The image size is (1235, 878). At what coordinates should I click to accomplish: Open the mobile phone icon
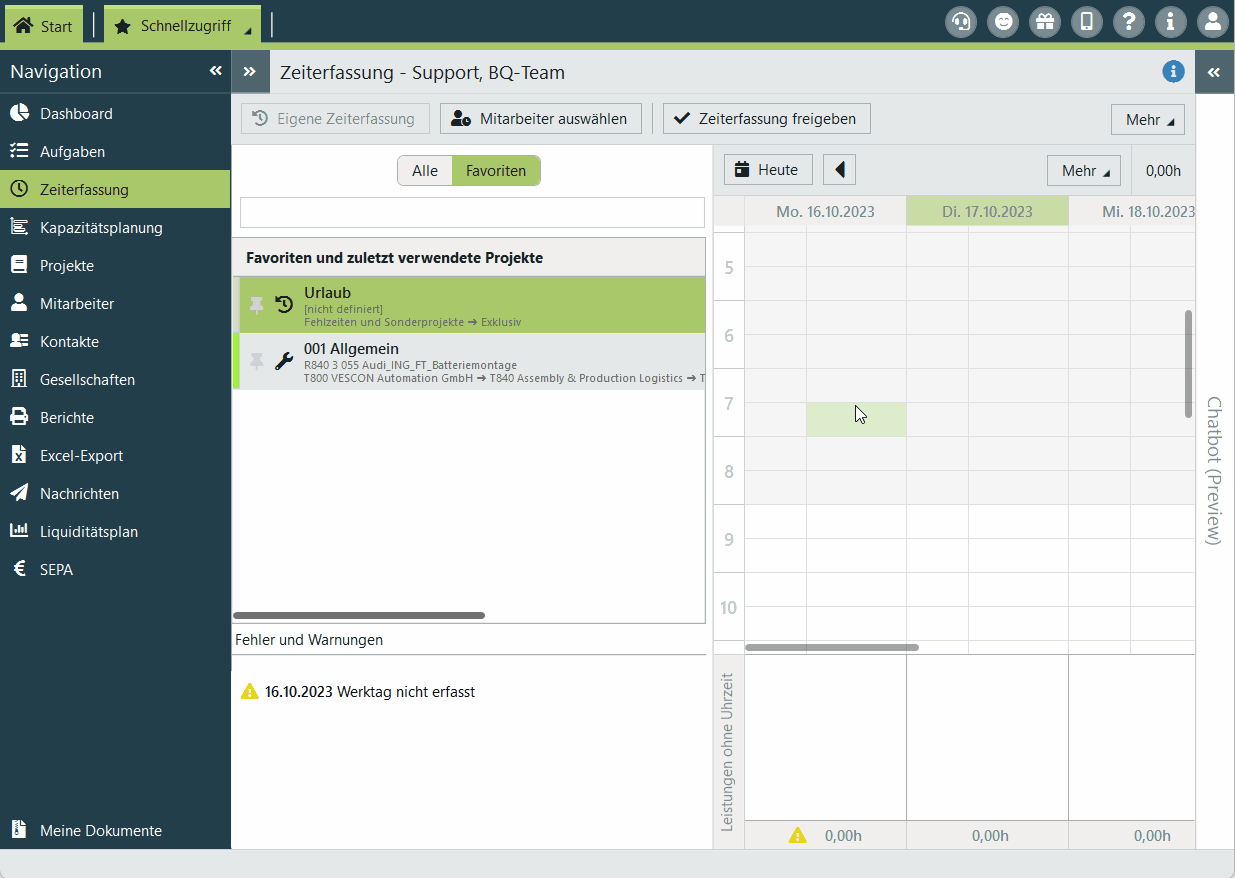point(1087,22)
